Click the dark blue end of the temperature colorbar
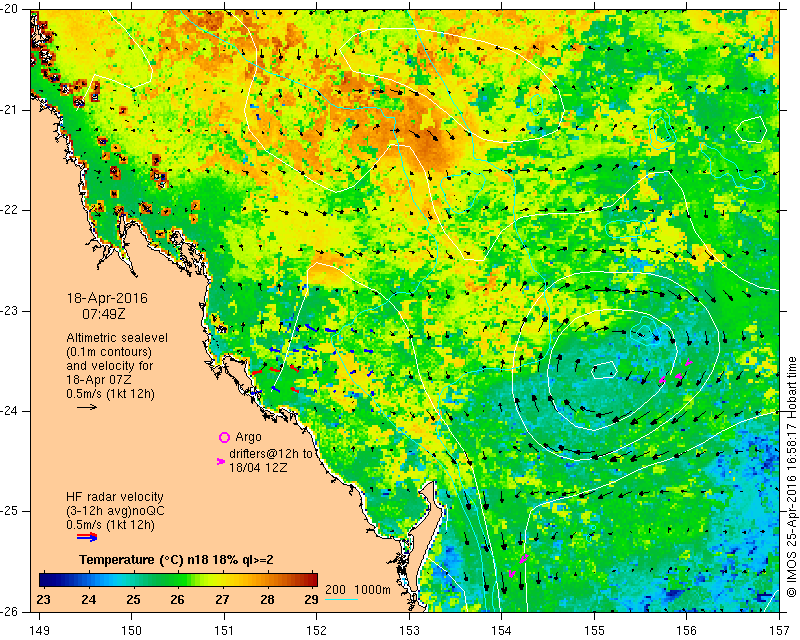This screenshot has height=640, width=800. pyautogui.click(x=44, y=580)
